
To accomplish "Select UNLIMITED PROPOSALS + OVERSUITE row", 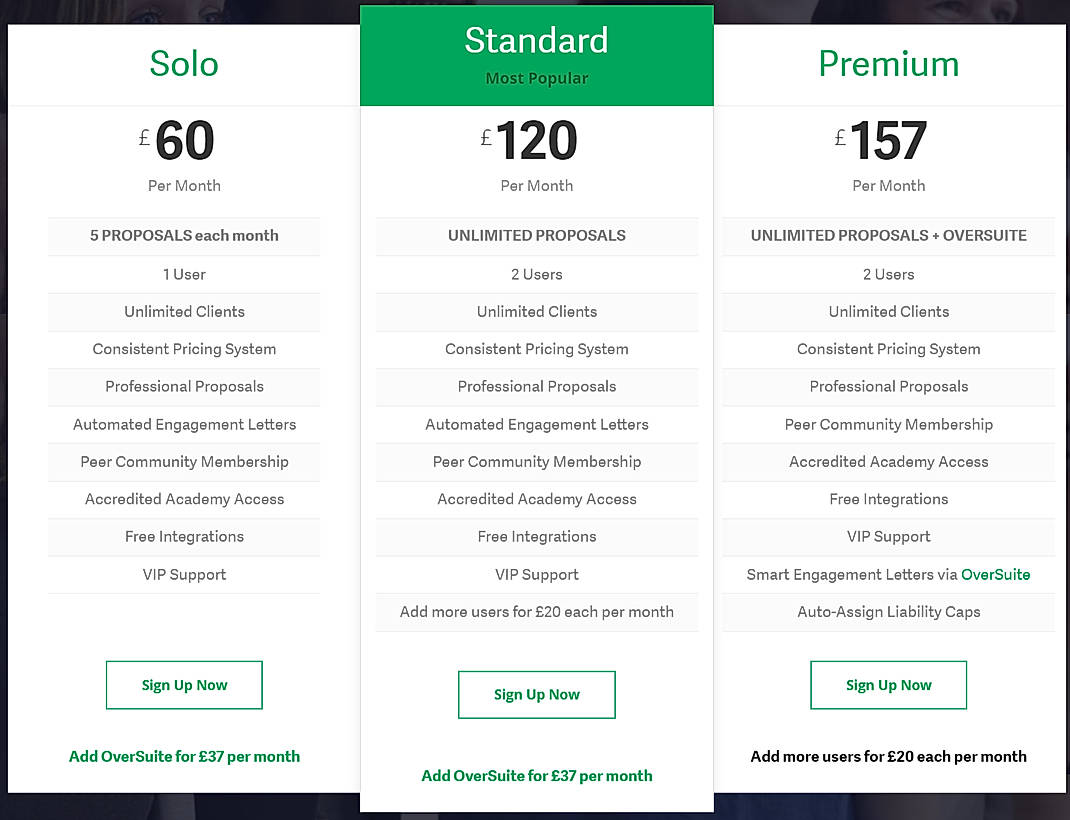I will click(x=888, y=236).
